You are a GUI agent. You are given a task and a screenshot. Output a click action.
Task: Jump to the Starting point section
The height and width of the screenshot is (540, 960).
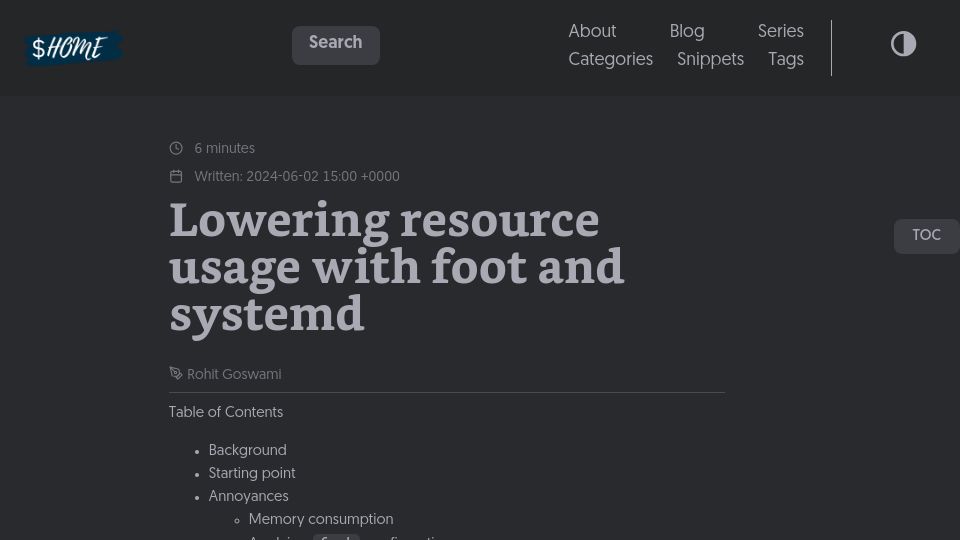click(252, 473)
